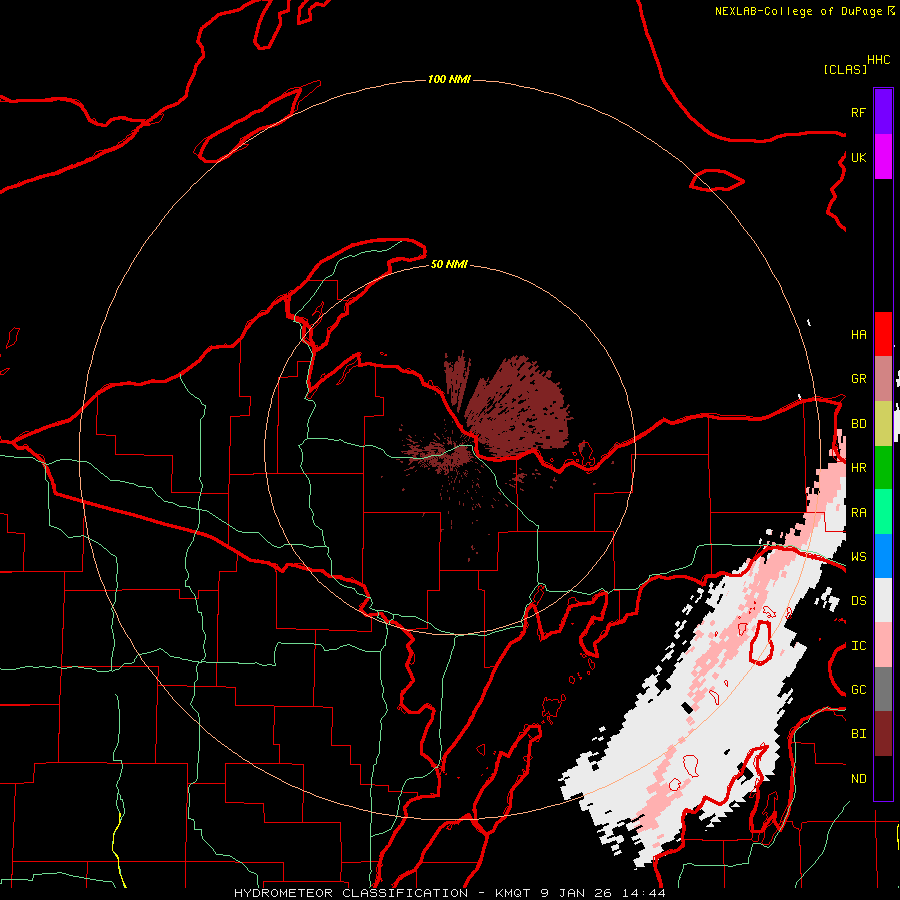Viewport: 900px width, 900px height.
Task: Click the HYDROMETEOR CLASSIFICATION caption
Action: pyautogui.click(x=351, y=893)
